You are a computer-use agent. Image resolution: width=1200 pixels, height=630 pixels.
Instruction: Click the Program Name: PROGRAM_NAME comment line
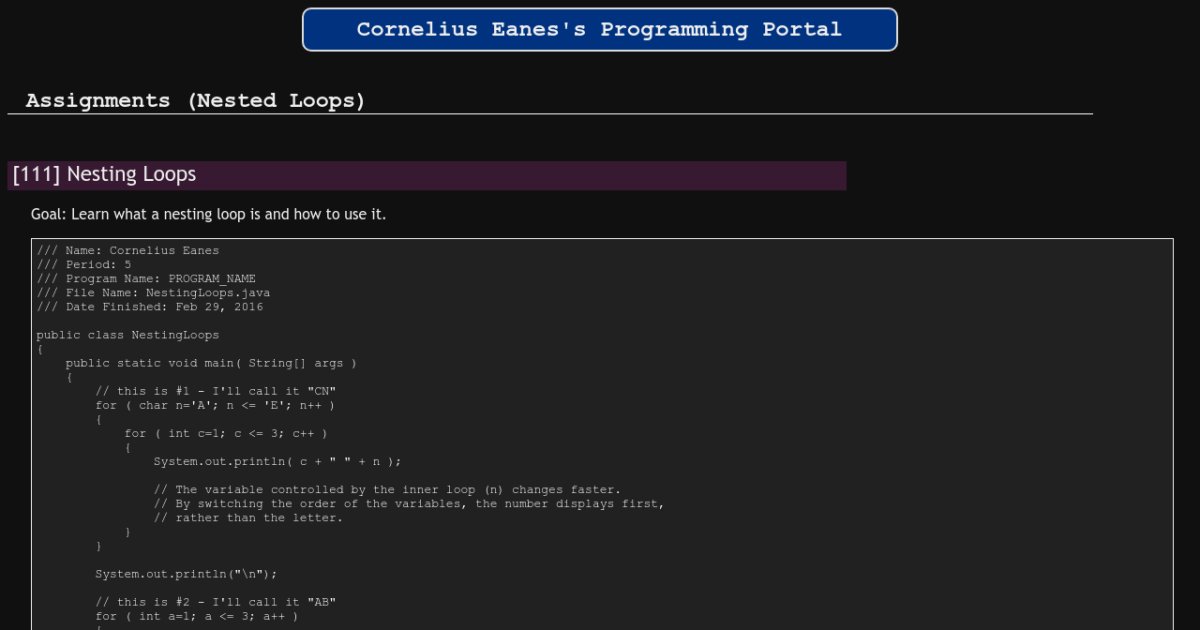pyautogui.click(x=146, y=279)
